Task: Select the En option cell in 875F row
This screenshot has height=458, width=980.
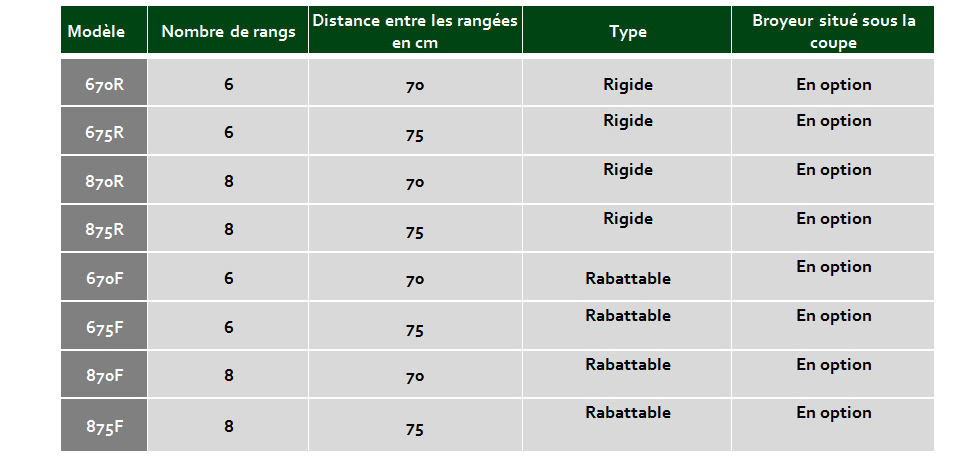Action: [x=832, y=425]
